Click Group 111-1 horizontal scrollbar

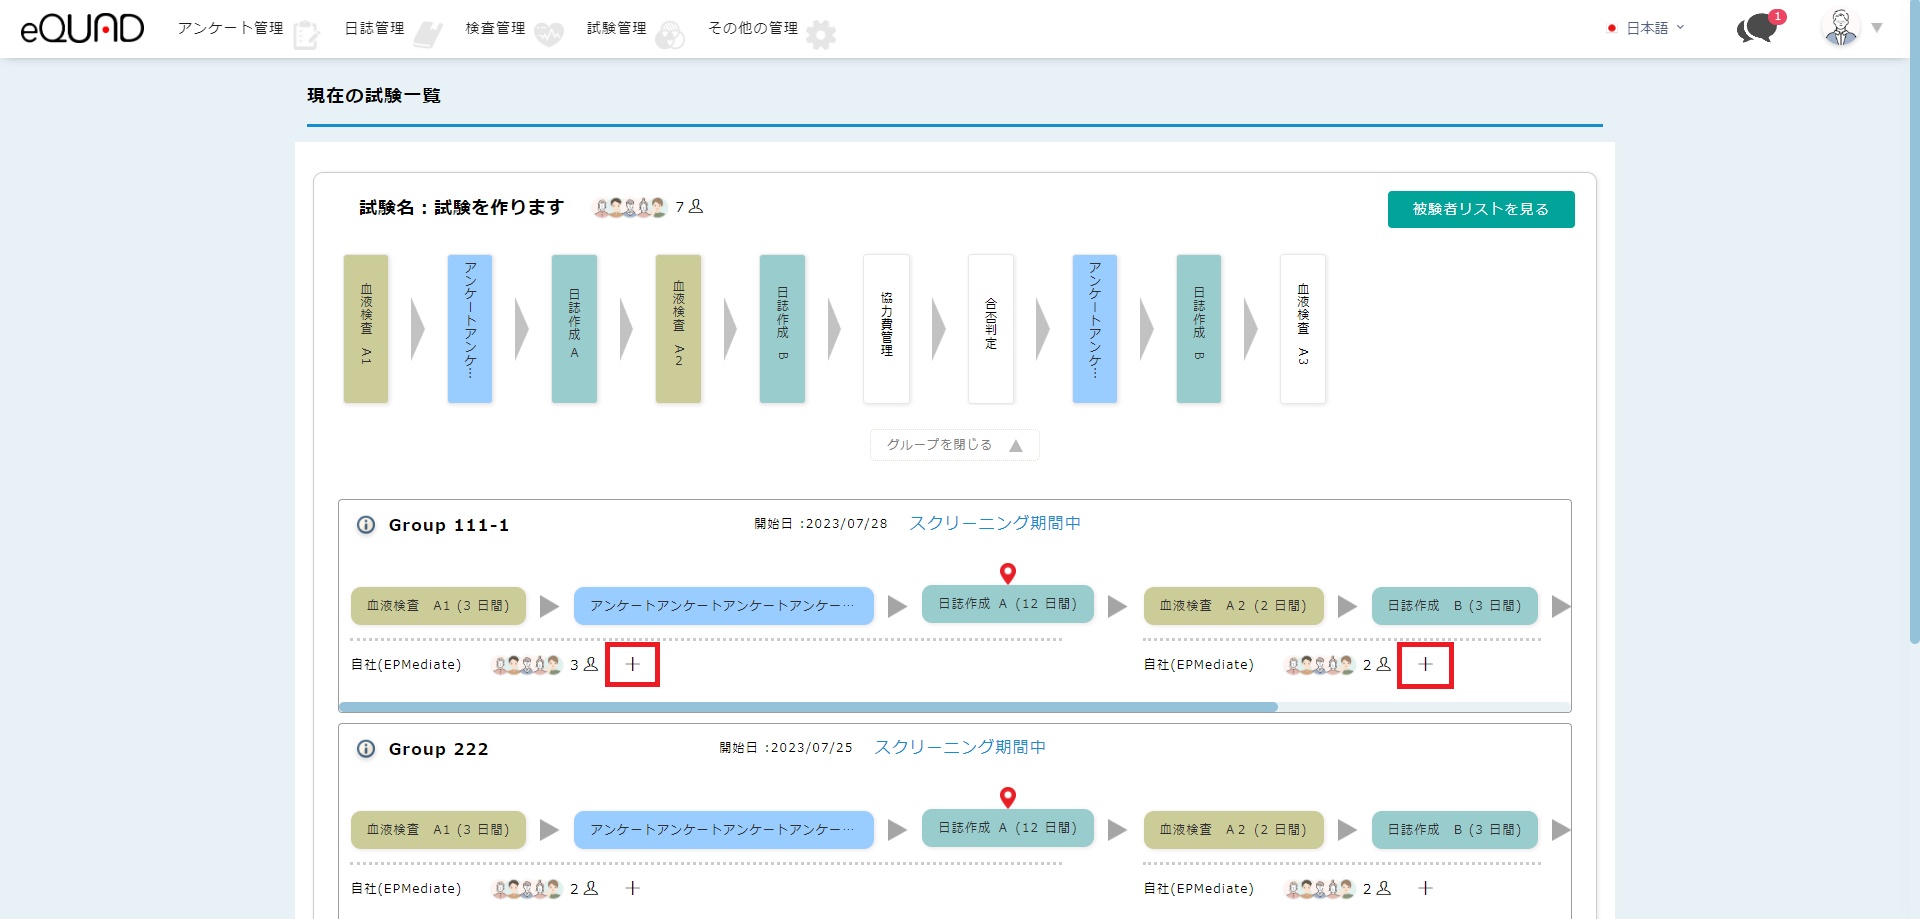click(x=808, y=707)
